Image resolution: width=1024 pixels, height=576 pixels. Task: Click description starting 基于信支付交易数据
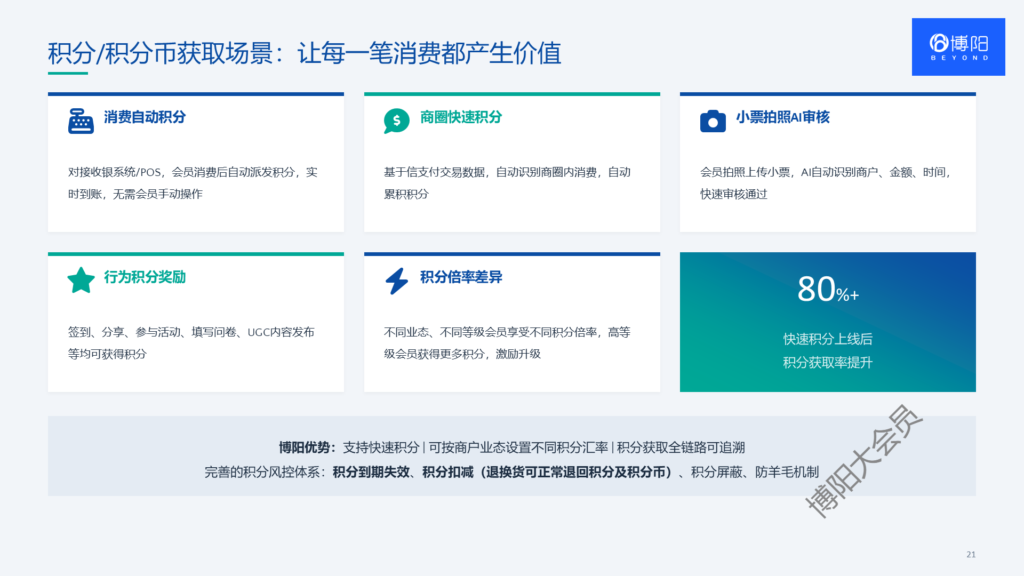click(x=507, y=183)
